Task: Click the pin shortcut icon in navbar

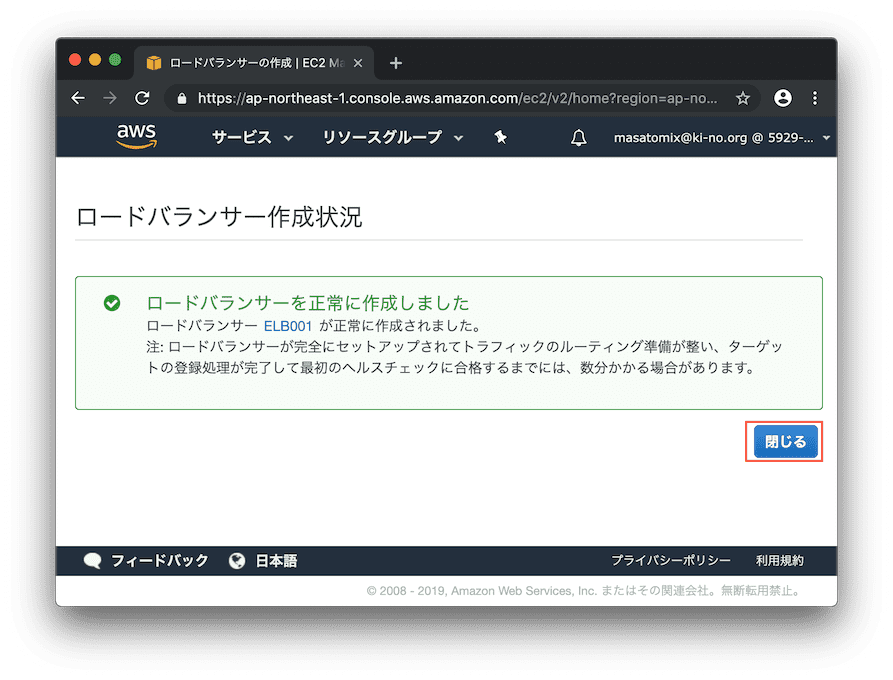Action: 501,137
